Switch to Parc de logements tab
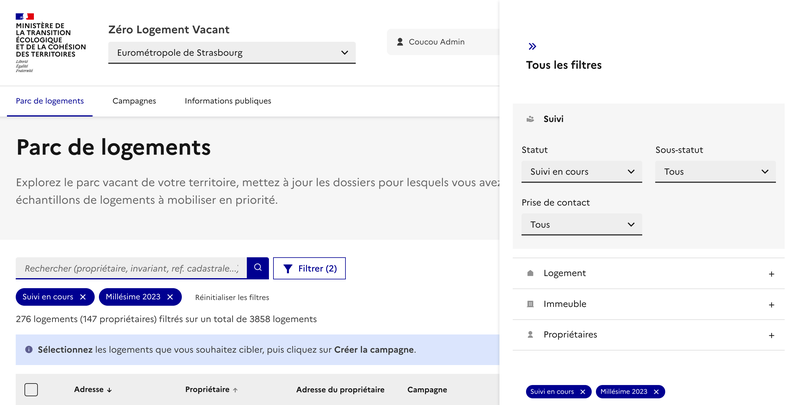The height and width of the screenshot is (405, 798). coord(50,101)
